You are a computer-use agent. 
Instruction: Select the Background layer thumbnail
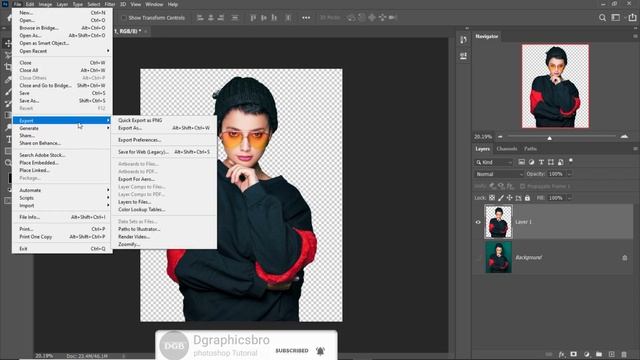pos(498,257)
